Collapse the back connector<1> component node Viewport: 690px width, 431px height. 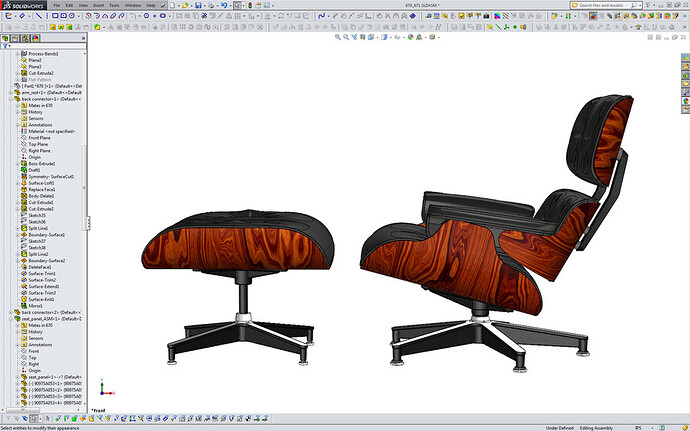(11, 99)
